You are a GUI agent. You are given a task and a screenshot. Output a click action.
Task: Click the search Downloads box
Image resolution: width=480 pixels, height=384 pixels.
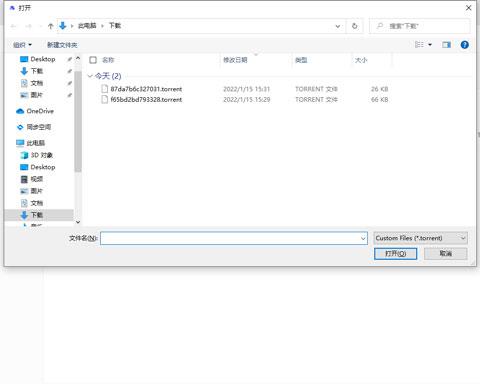tap(420, 26)
